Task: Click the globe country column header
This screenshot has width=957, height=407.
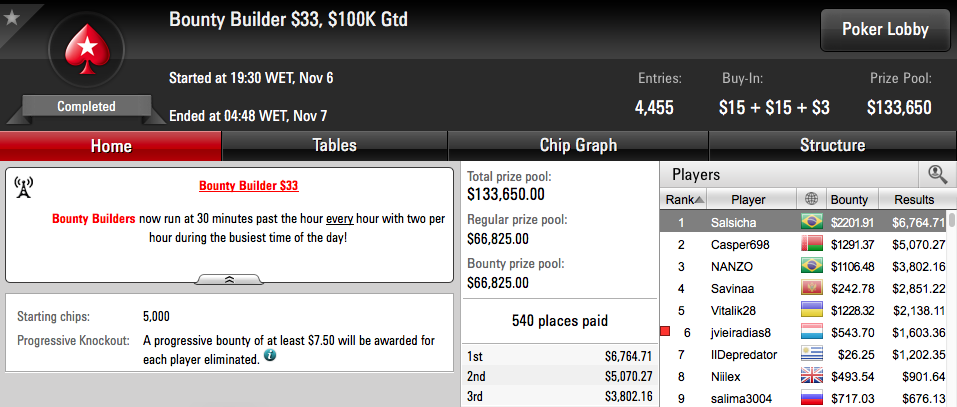Action: tap(811, 200)
